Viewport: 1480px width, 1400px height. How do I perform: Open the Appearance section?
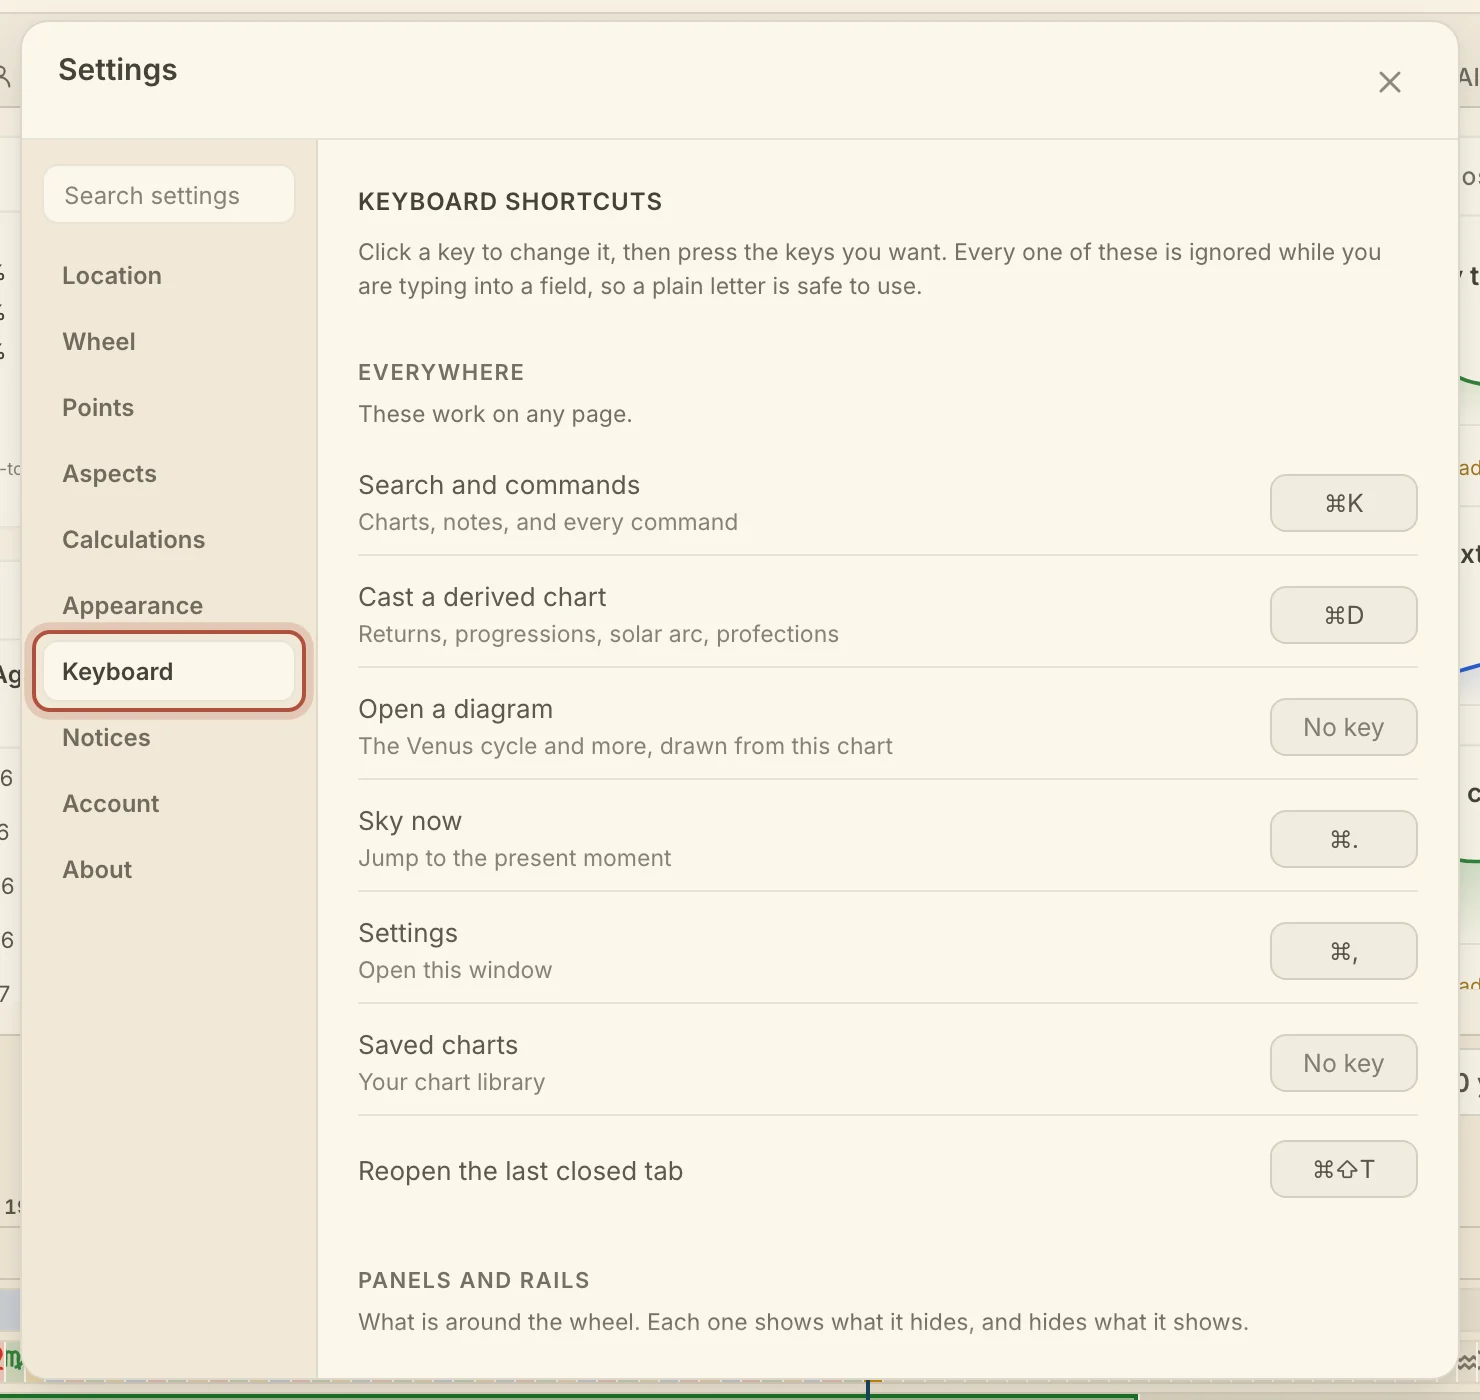click(x=169, y=606)
